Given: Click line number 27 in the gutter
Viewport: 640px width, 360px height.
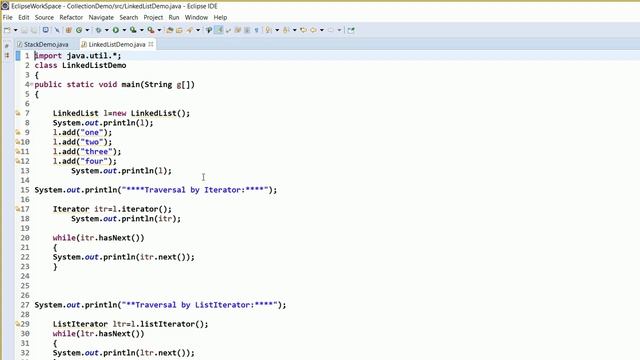Looking at the screenshot, I should point(25,305).
